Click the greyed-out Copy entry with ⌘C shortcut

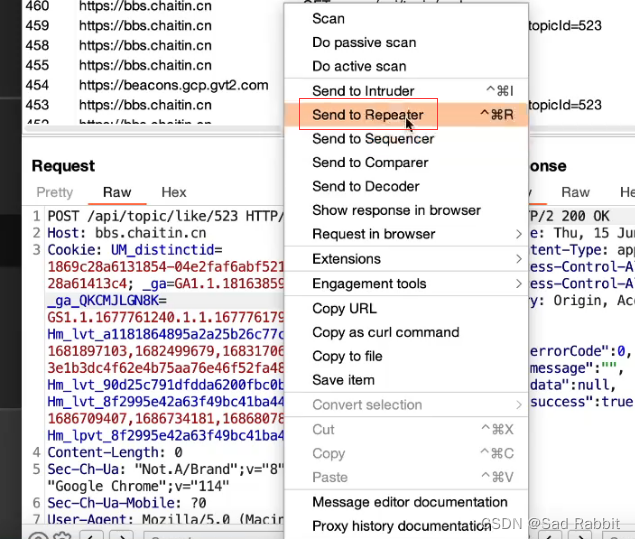pyautogui.click(x=406, y=454)
